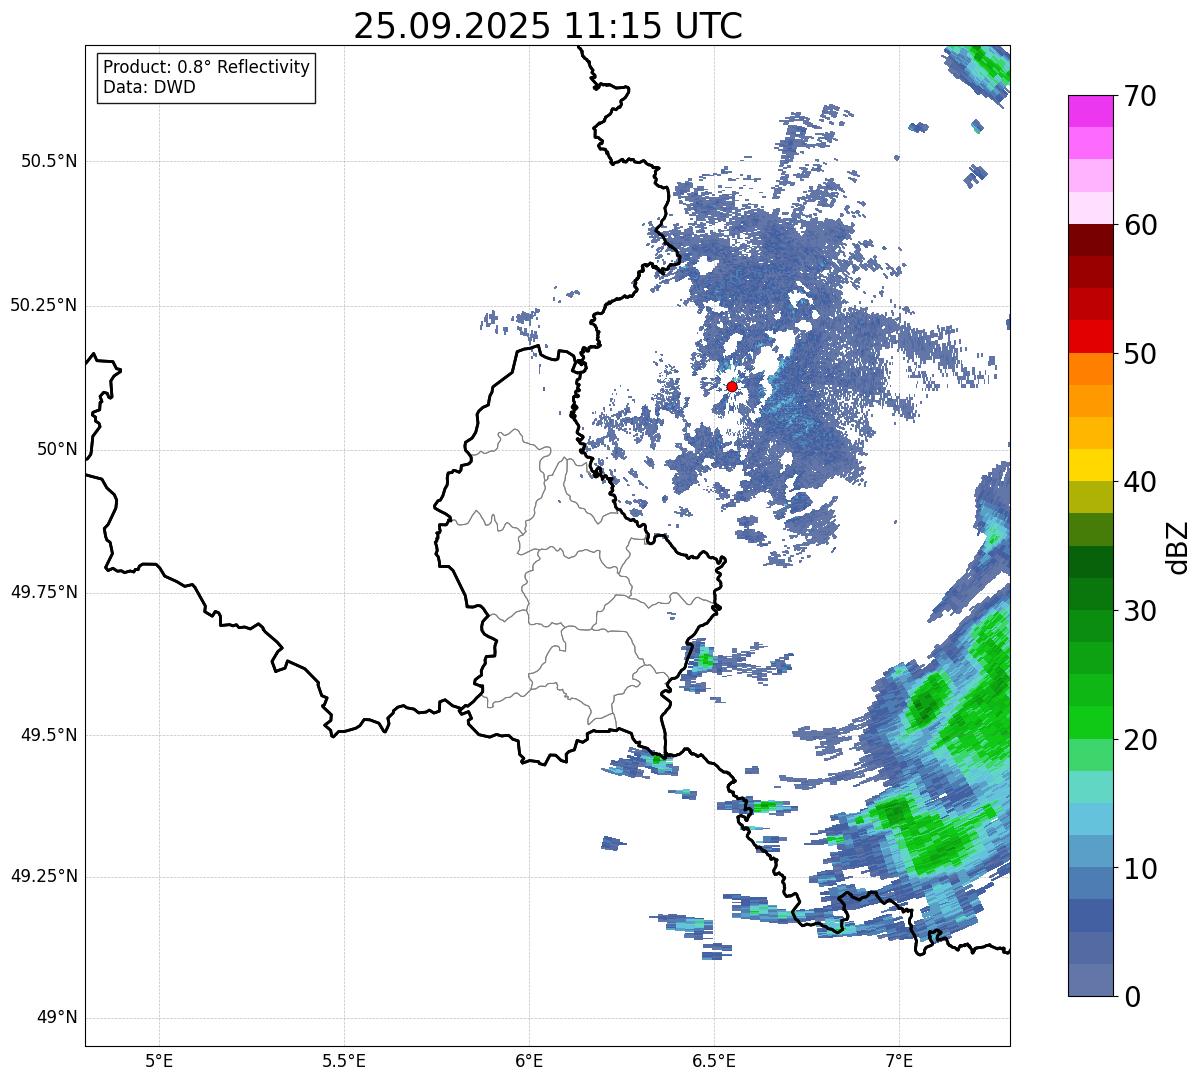Click the 49.5°N latitude label
1202x1081 pixels.
pos(50,735)
